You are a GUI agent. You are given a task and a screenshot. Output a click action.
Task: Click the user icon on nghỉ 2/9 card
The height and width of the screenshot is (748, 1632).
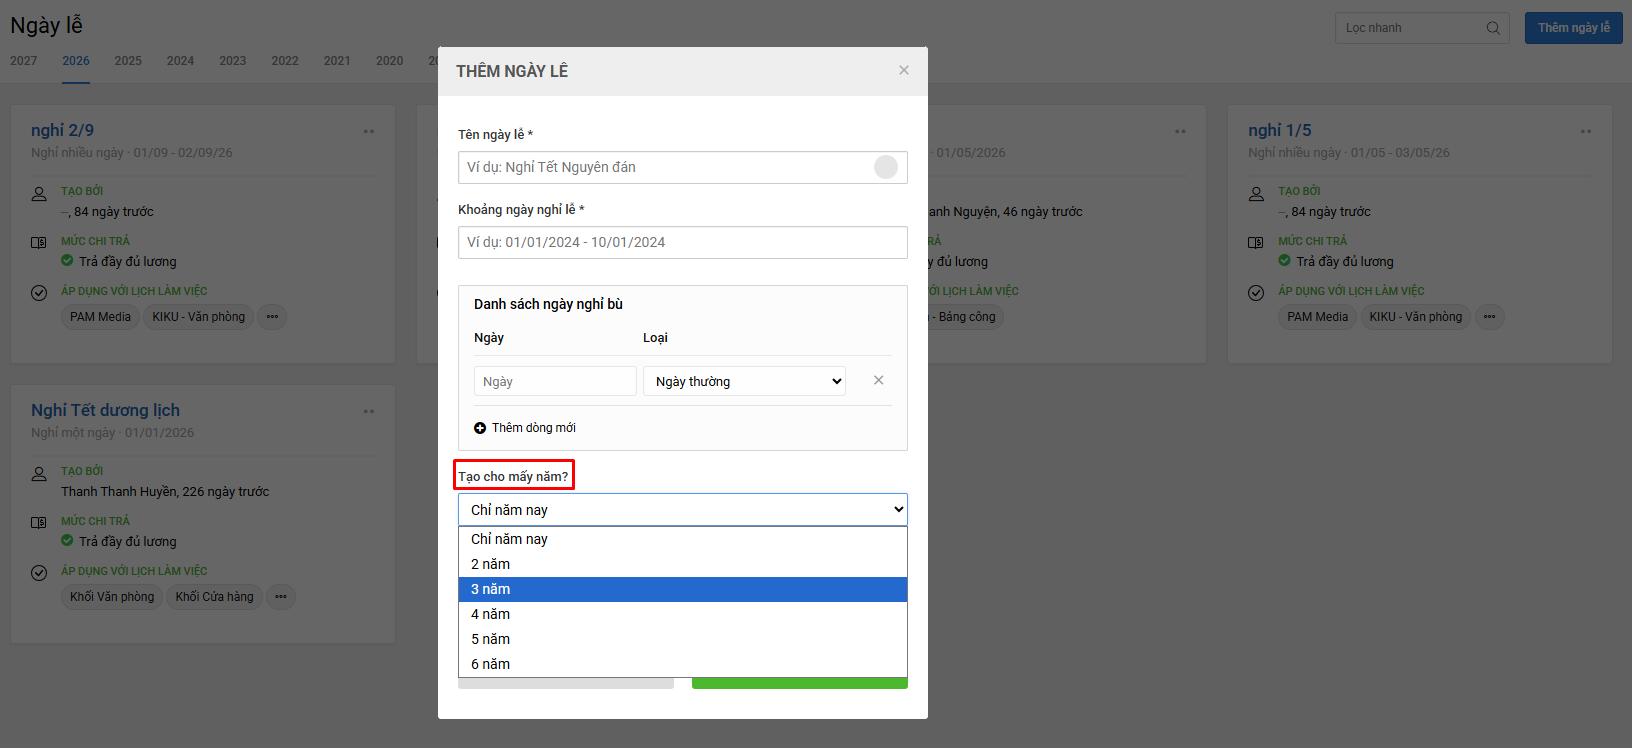click(x=39, y=194)
